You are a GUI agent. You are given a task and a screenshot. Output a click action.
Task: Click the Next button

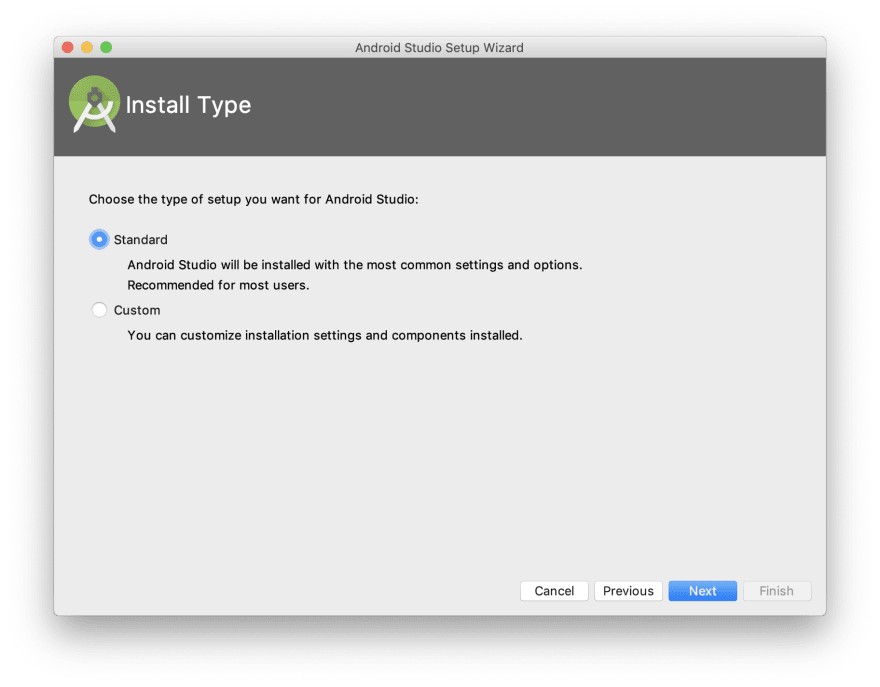(x=702, y=590)
